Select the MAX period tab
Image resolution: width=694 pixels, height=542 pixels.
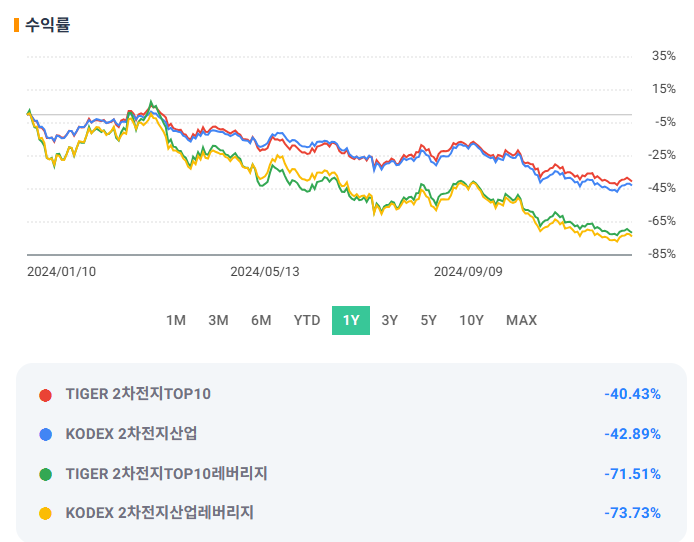(521, 320)
